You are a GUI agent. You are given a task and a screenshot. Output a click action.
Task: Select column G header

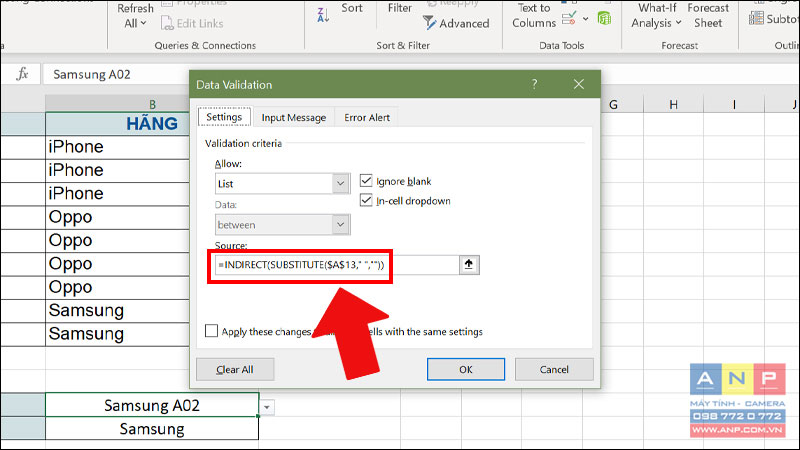coord(613,104)
